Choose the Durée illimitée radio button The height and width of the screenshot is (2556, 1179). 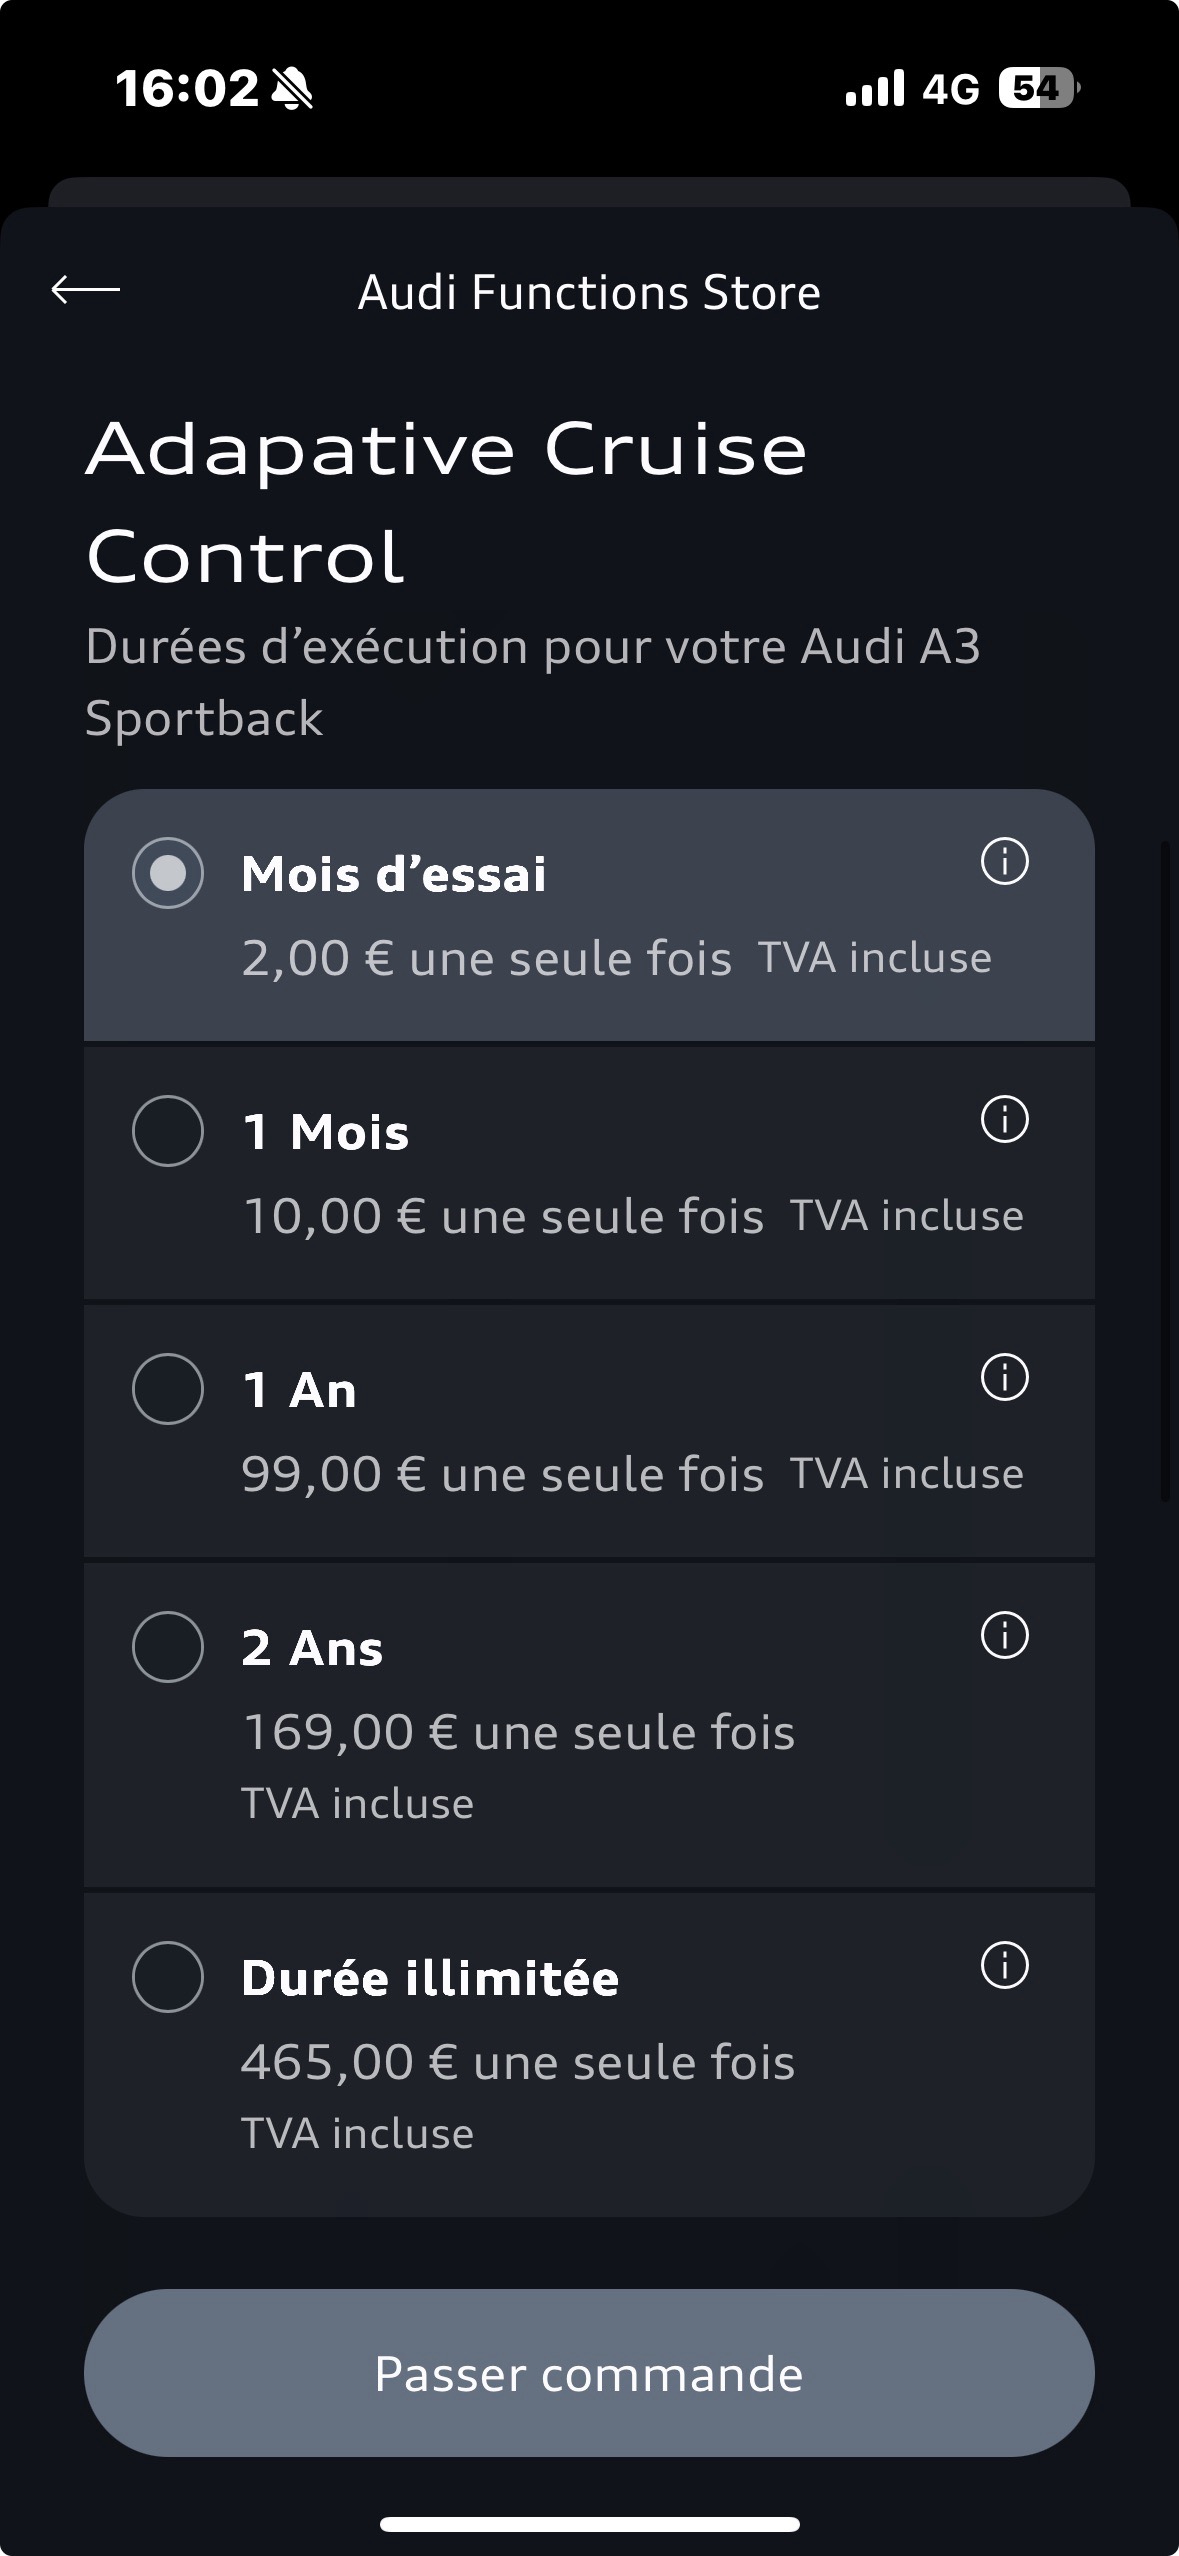(168, 1977)
